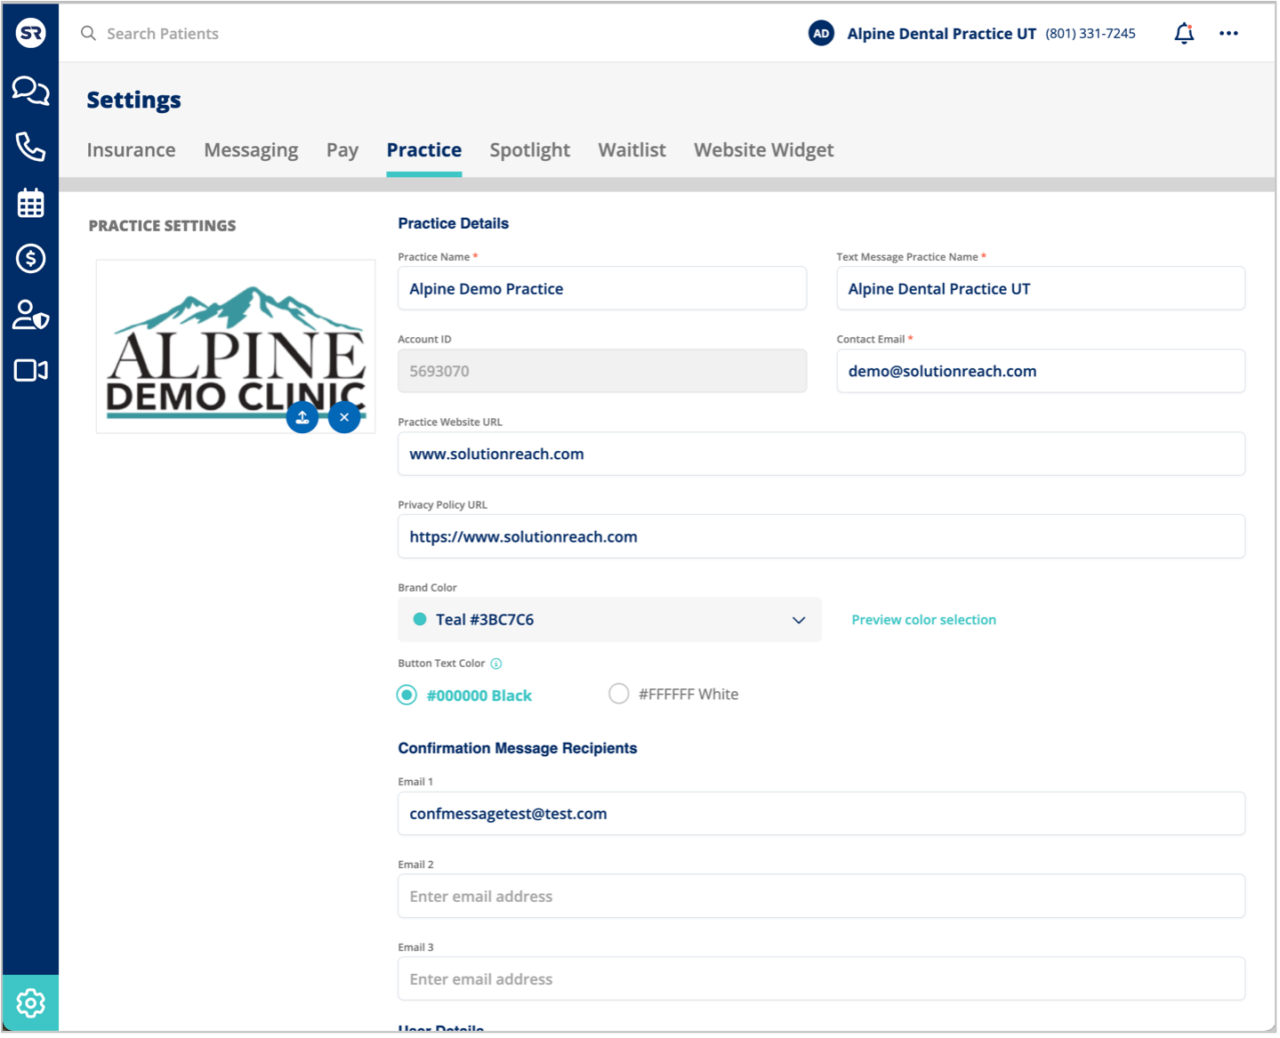Switch to the Messaging tab
Image resolution: width=1280 pixels, height=1038 pixels.
click(x=251, y=150)
